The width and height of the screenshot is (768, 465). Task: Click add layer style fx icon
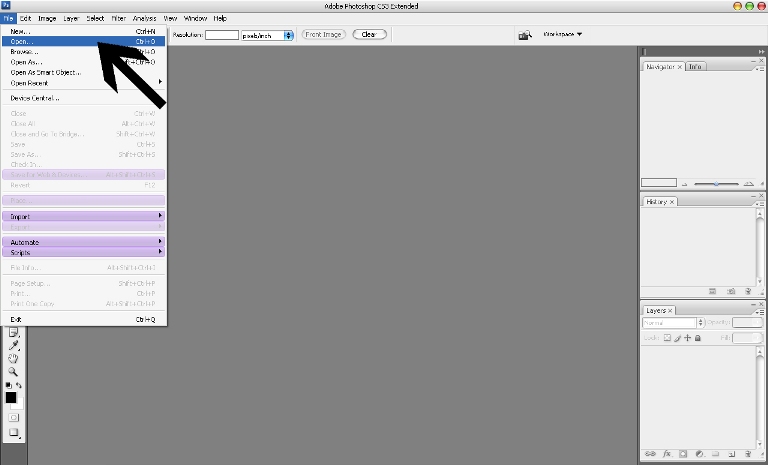coord(667,454)
